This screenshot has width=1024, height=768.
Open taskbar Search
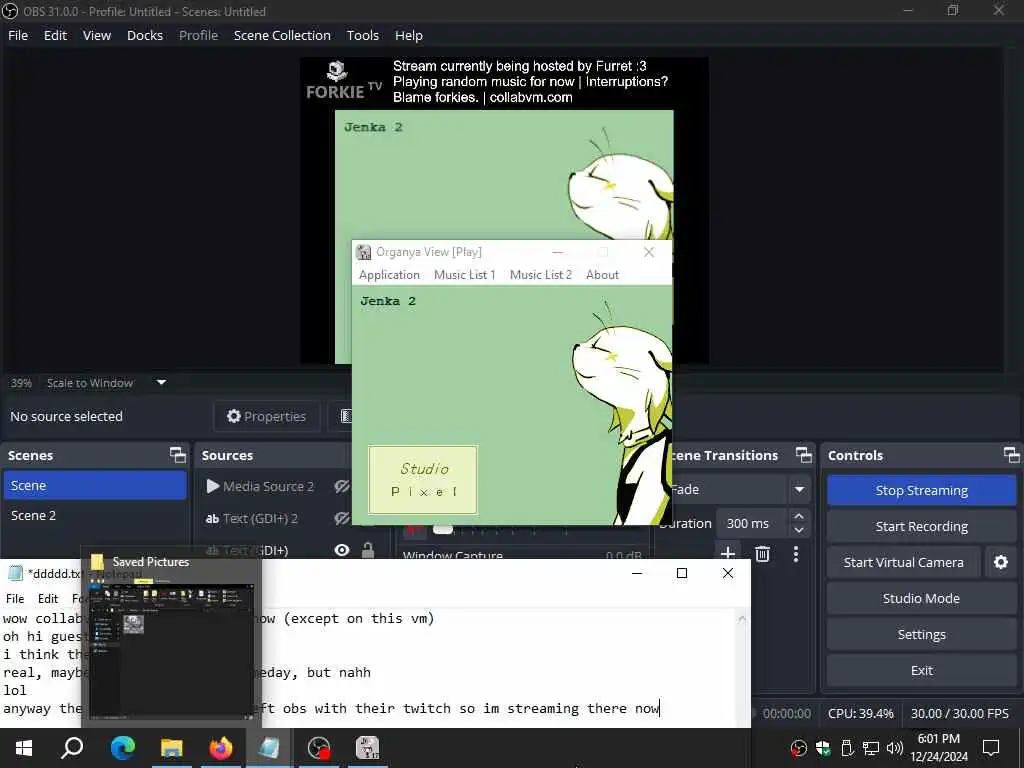[72, 748]
